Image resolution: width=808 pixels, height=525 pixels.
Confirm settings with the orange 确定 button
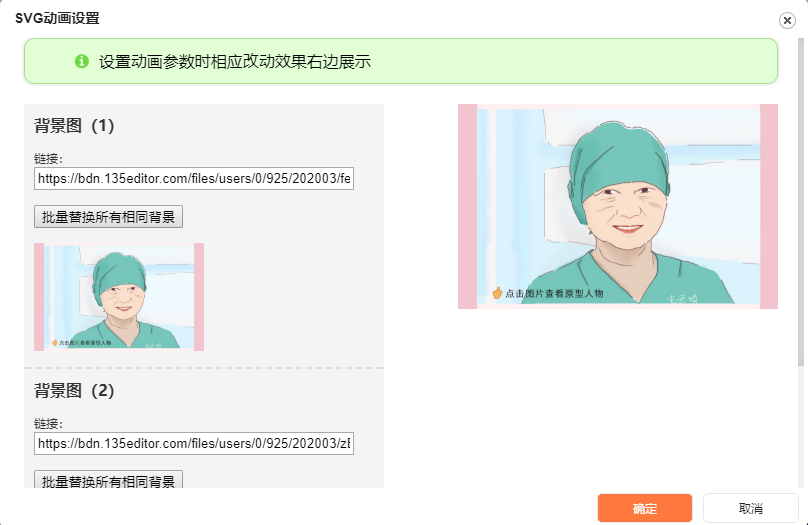click(645, 509)
